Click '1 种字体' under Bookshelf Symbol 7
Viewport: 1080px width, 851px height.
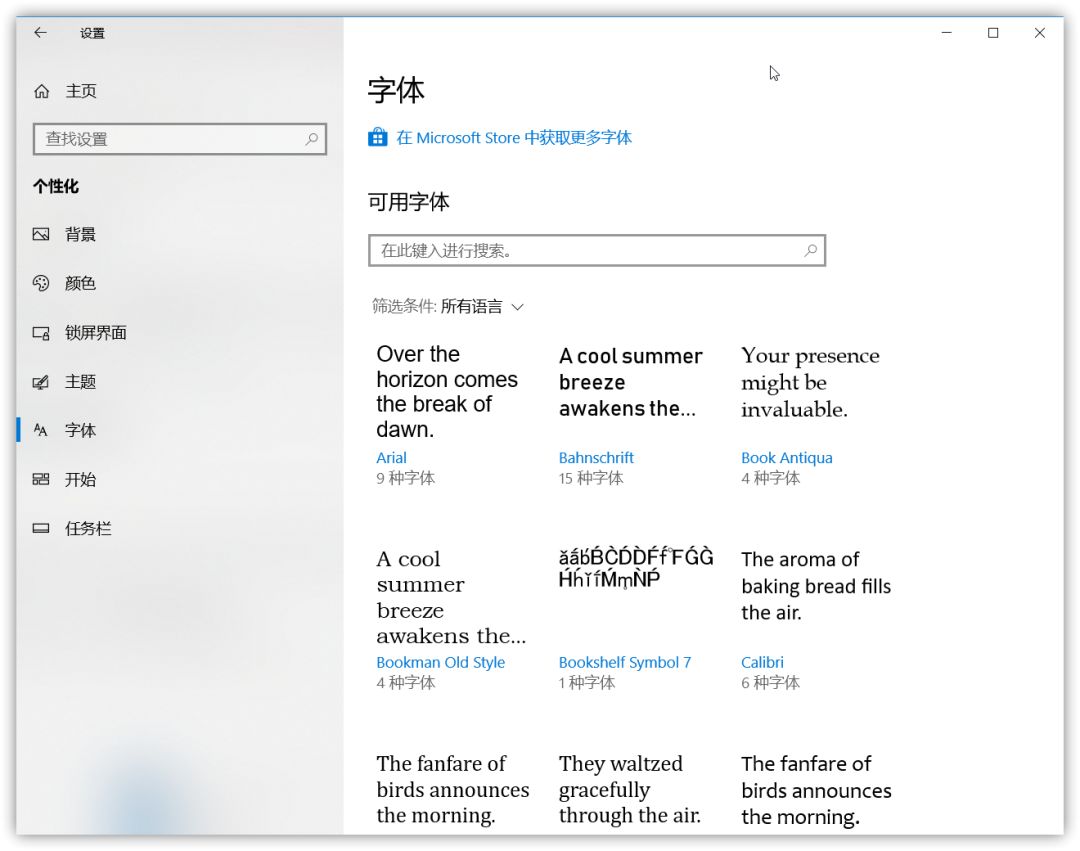(587, 683)
